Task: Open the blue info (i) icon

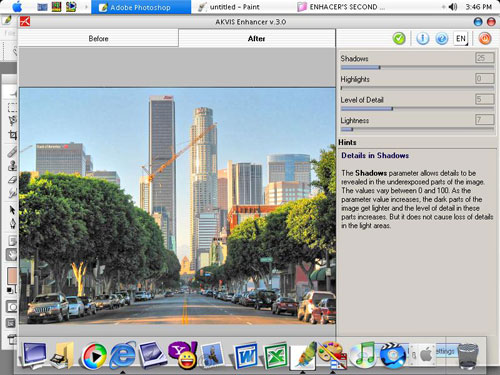Action: [x=422, y=39]
